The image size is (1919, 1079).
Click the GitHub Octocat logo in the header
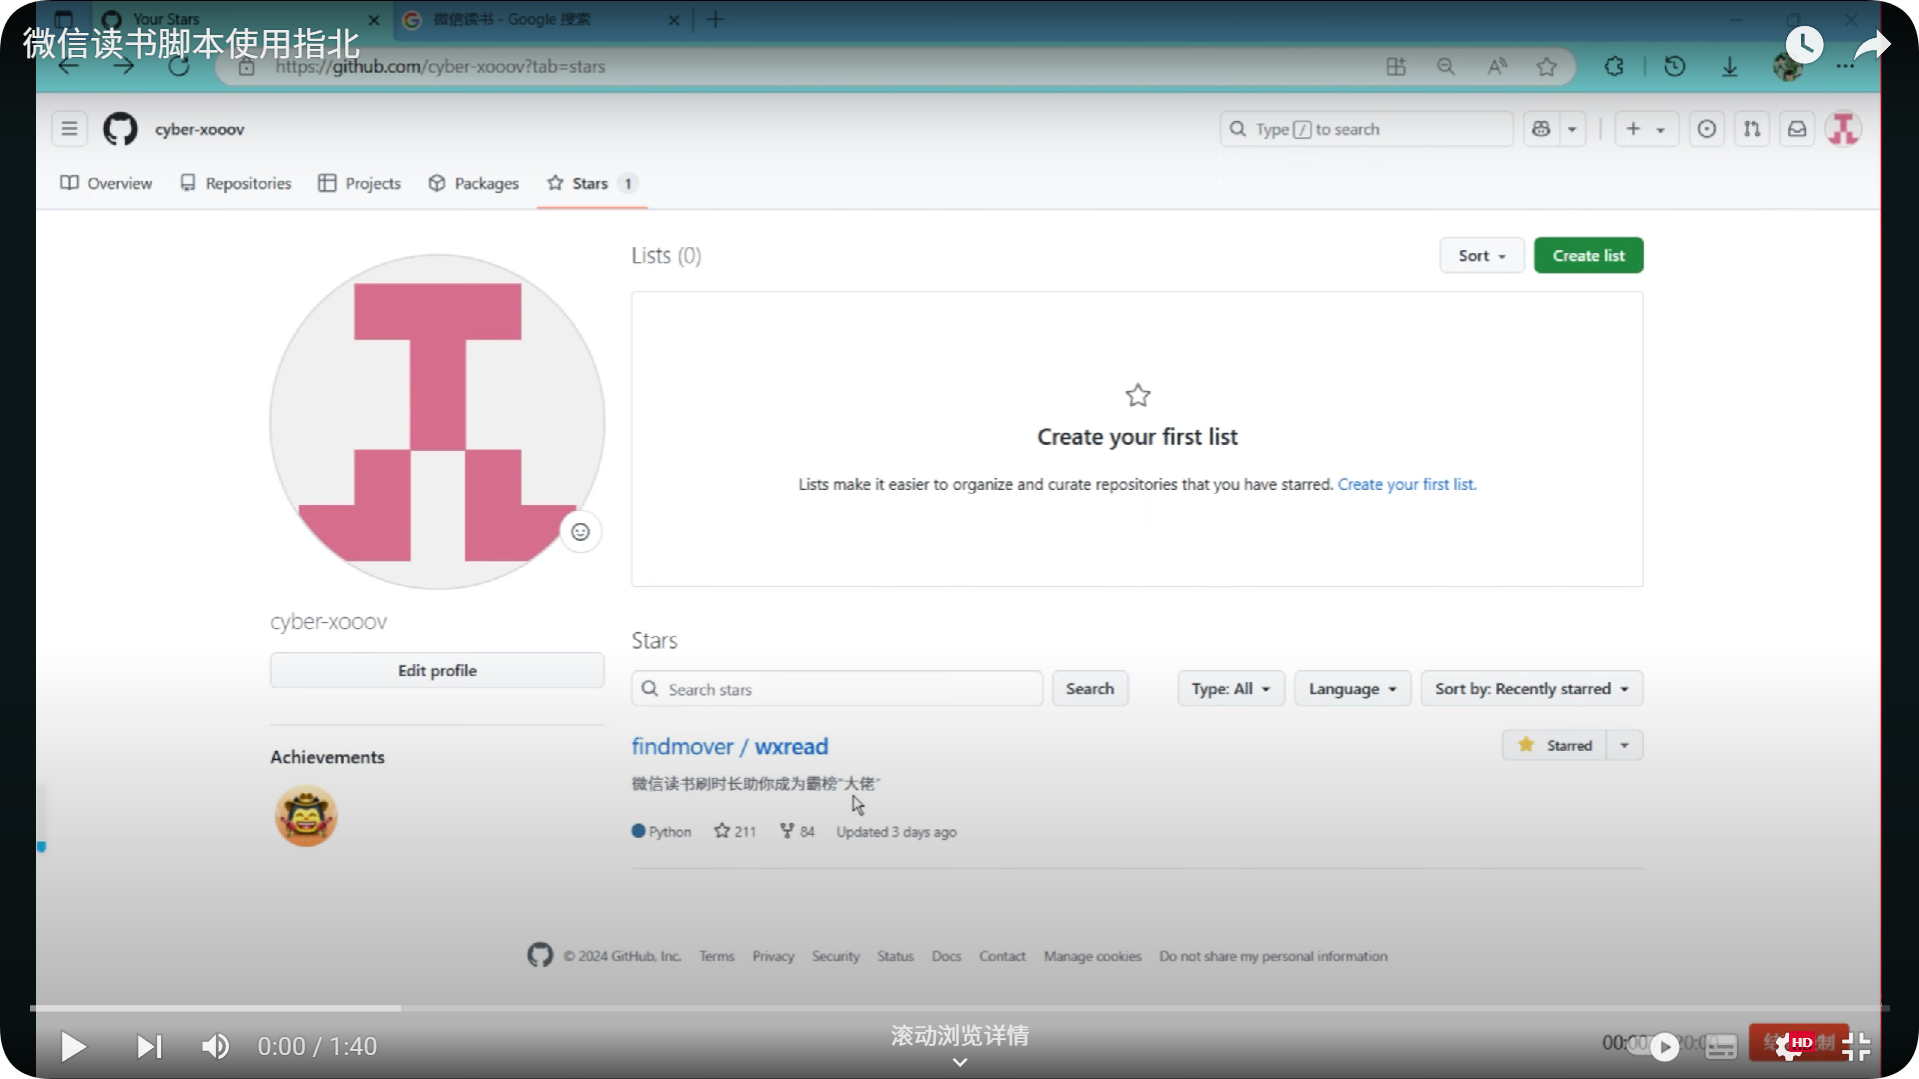tap(120, 129)
